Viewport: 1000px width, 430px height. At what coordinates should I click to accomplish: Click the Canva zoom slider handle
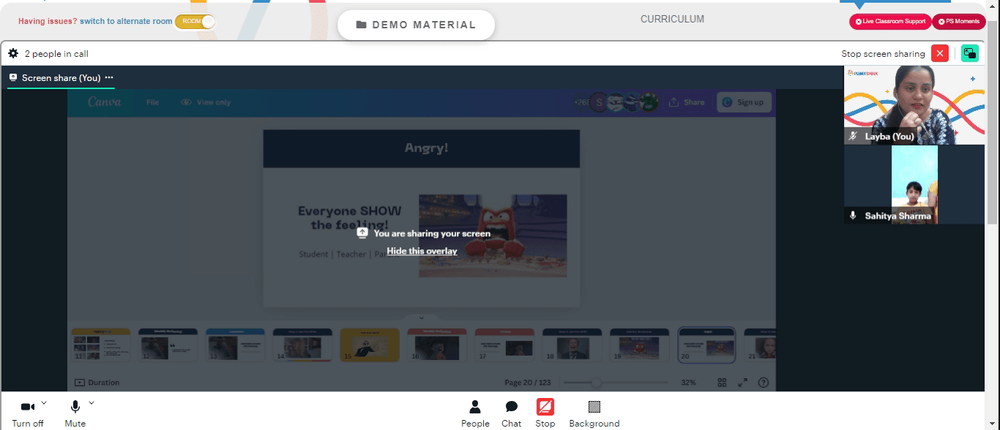[596, 382]
